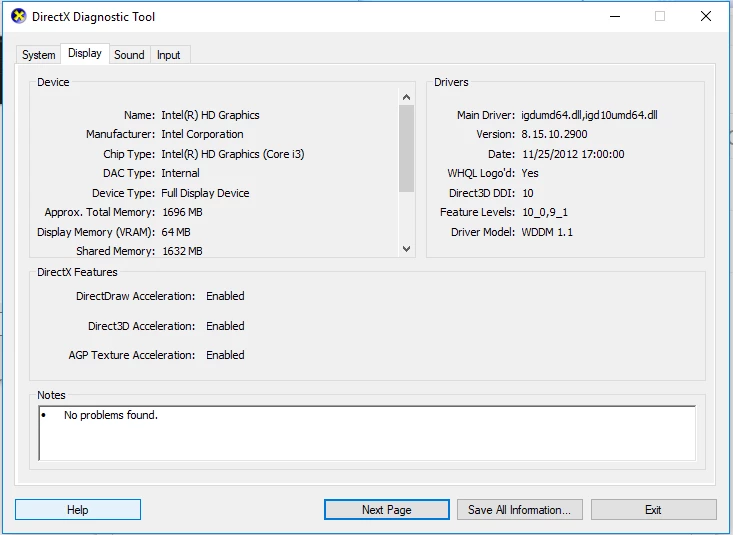Click the Next Page button
Screen dimensions: 733x535
387,510
